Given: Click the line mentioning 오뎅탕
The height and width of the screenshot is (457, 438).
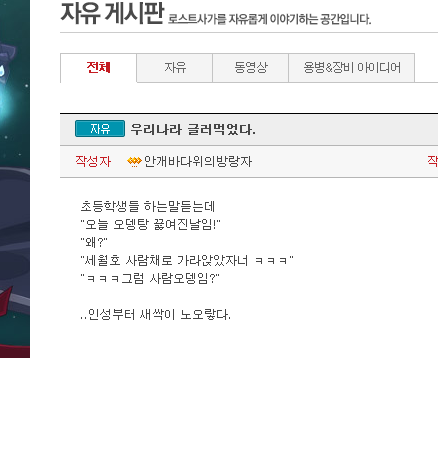Looking at the screenshot, I should (x=150, y=224).
